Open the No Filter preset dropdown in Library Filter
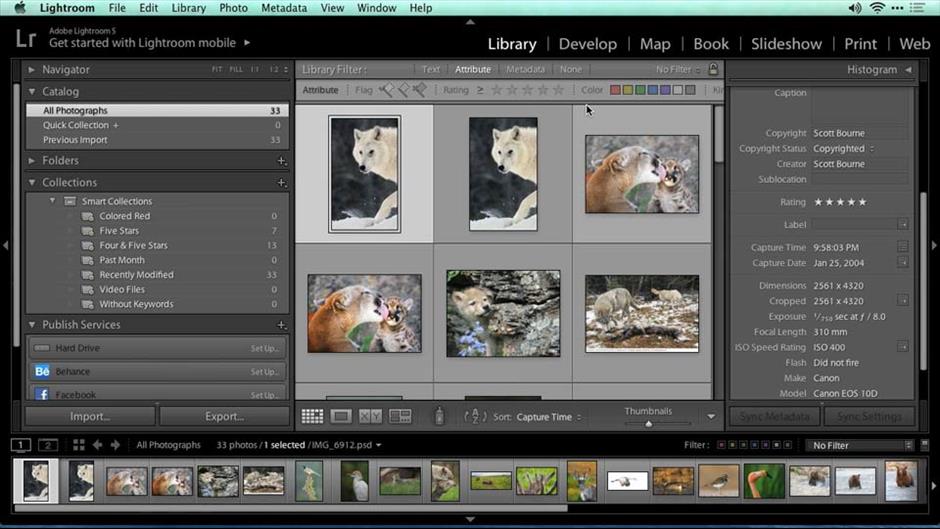This screenshot has width=940, height=529. (678, 70)
